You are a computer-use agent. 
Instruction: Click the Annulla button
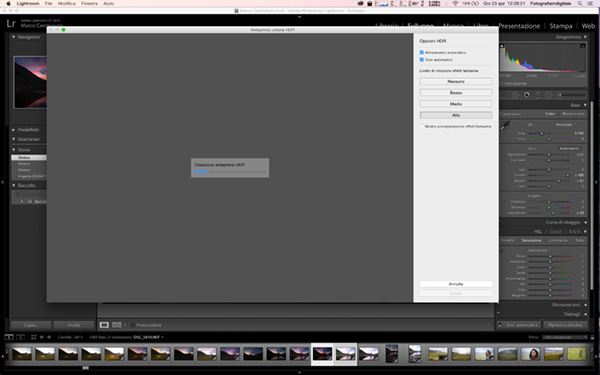[456, 284]
